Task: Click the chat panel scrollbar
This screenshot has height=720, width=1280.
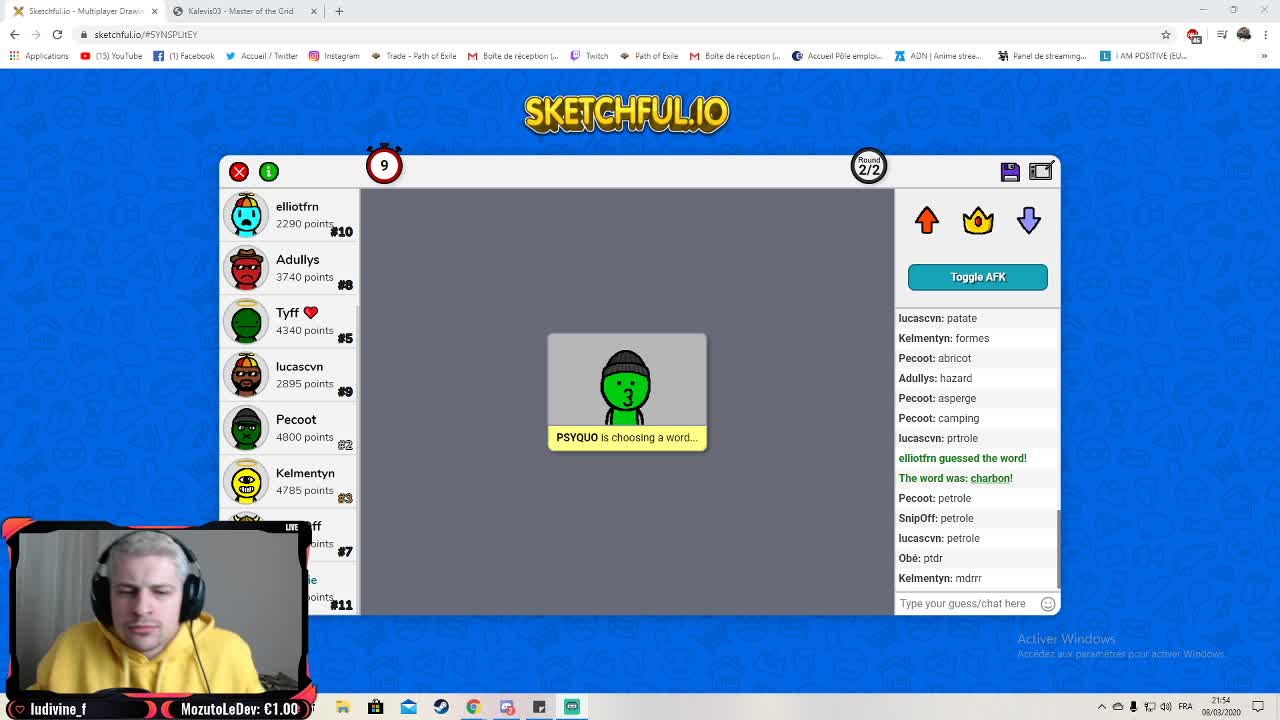Action: coord(1057,548)
